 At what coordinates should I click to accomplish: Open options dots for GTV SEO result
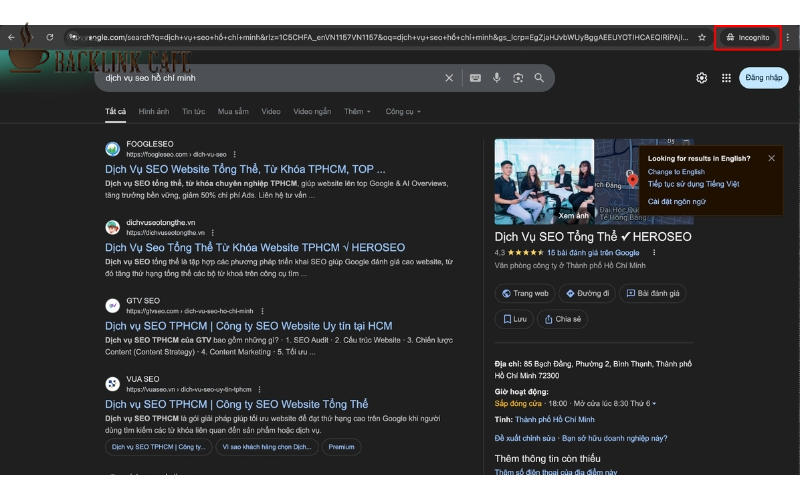(262, 311)
